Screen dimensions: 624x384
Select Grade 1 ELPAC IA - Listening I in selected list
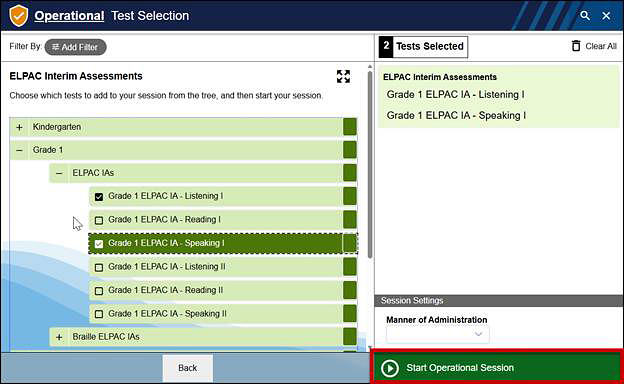click(455, 95)
